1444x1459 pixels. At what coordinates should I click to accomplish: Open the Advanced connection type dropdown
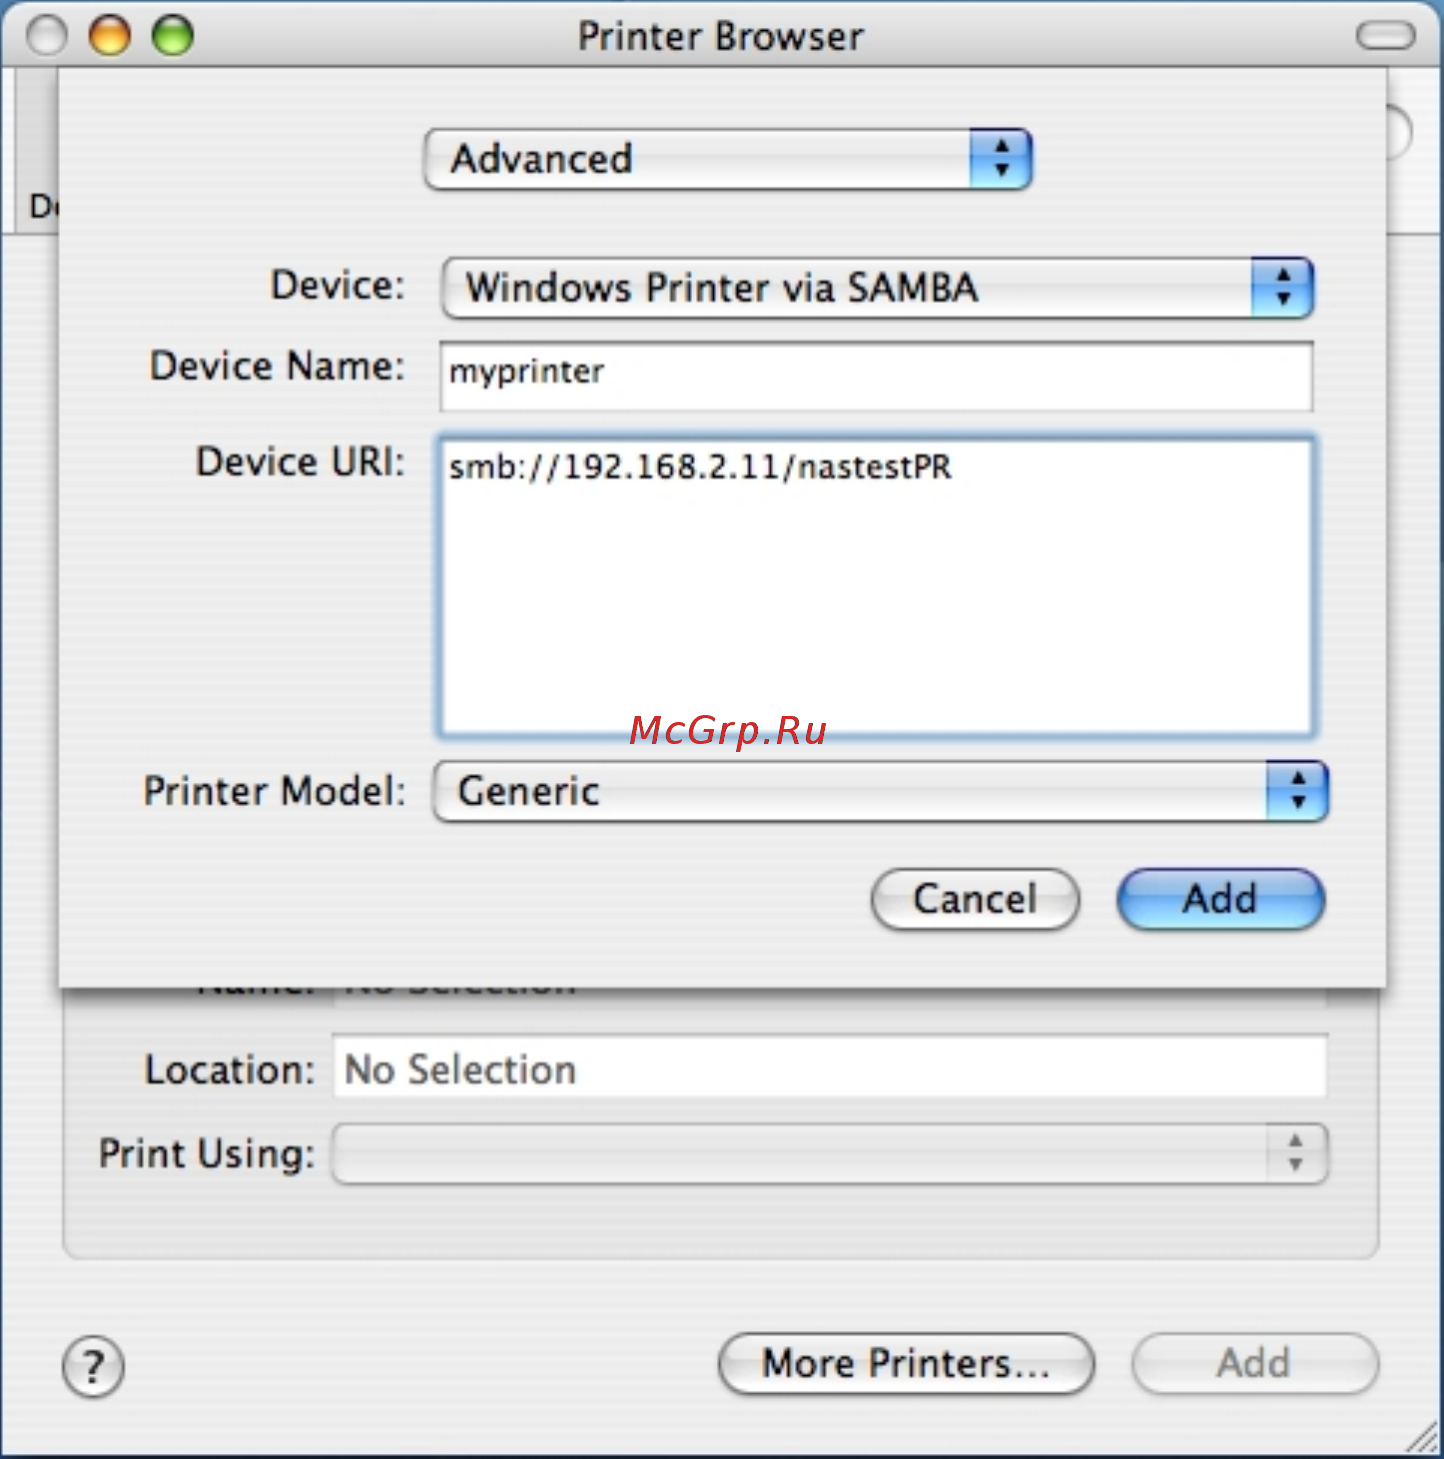(x=728, y=159)
